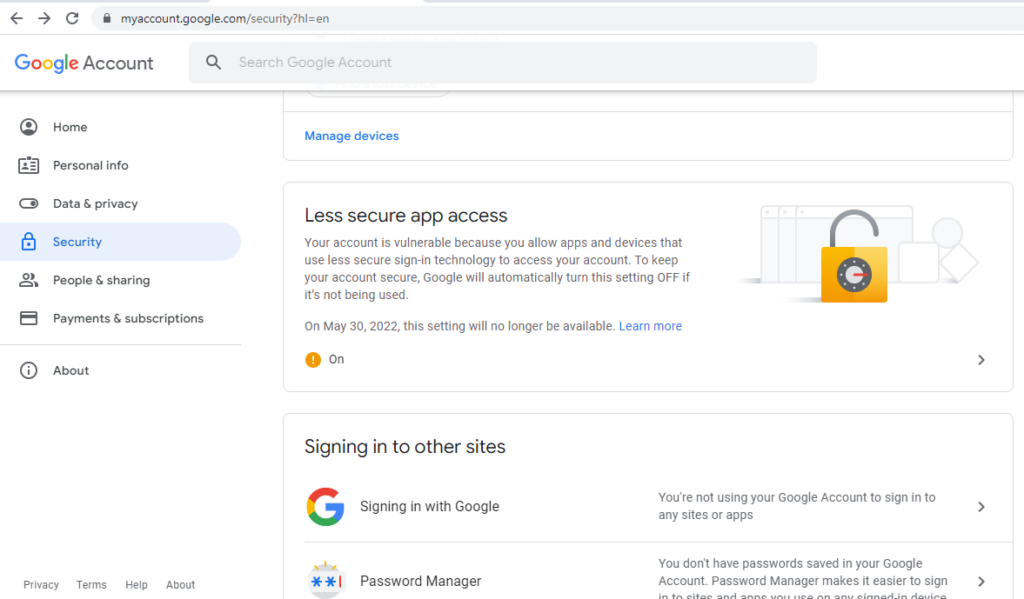Expand Signing in with Google chevron

pyautogui.click(x=981, y=507)
